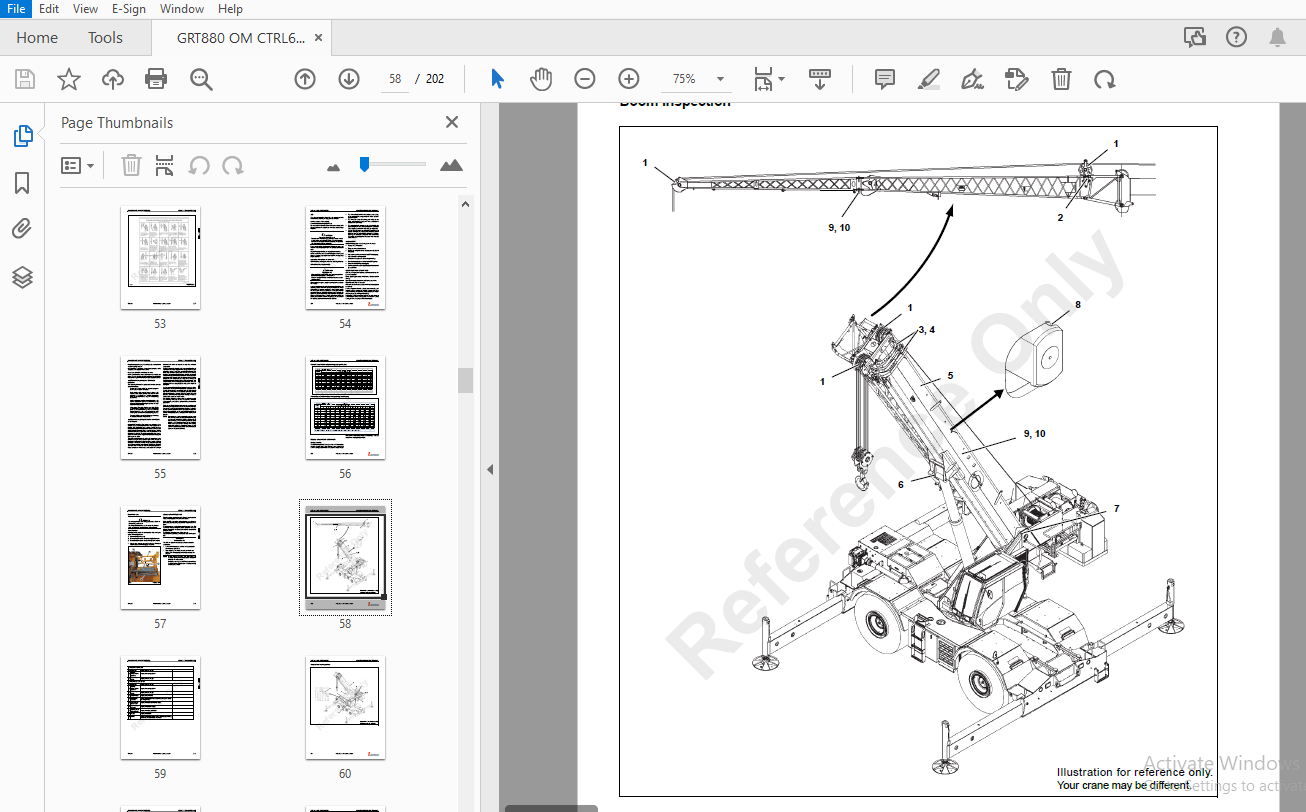Viewport: 1306px width, 812px height.
Task: Open the find text magnifier tool
Action: click(x=202, y=79)
